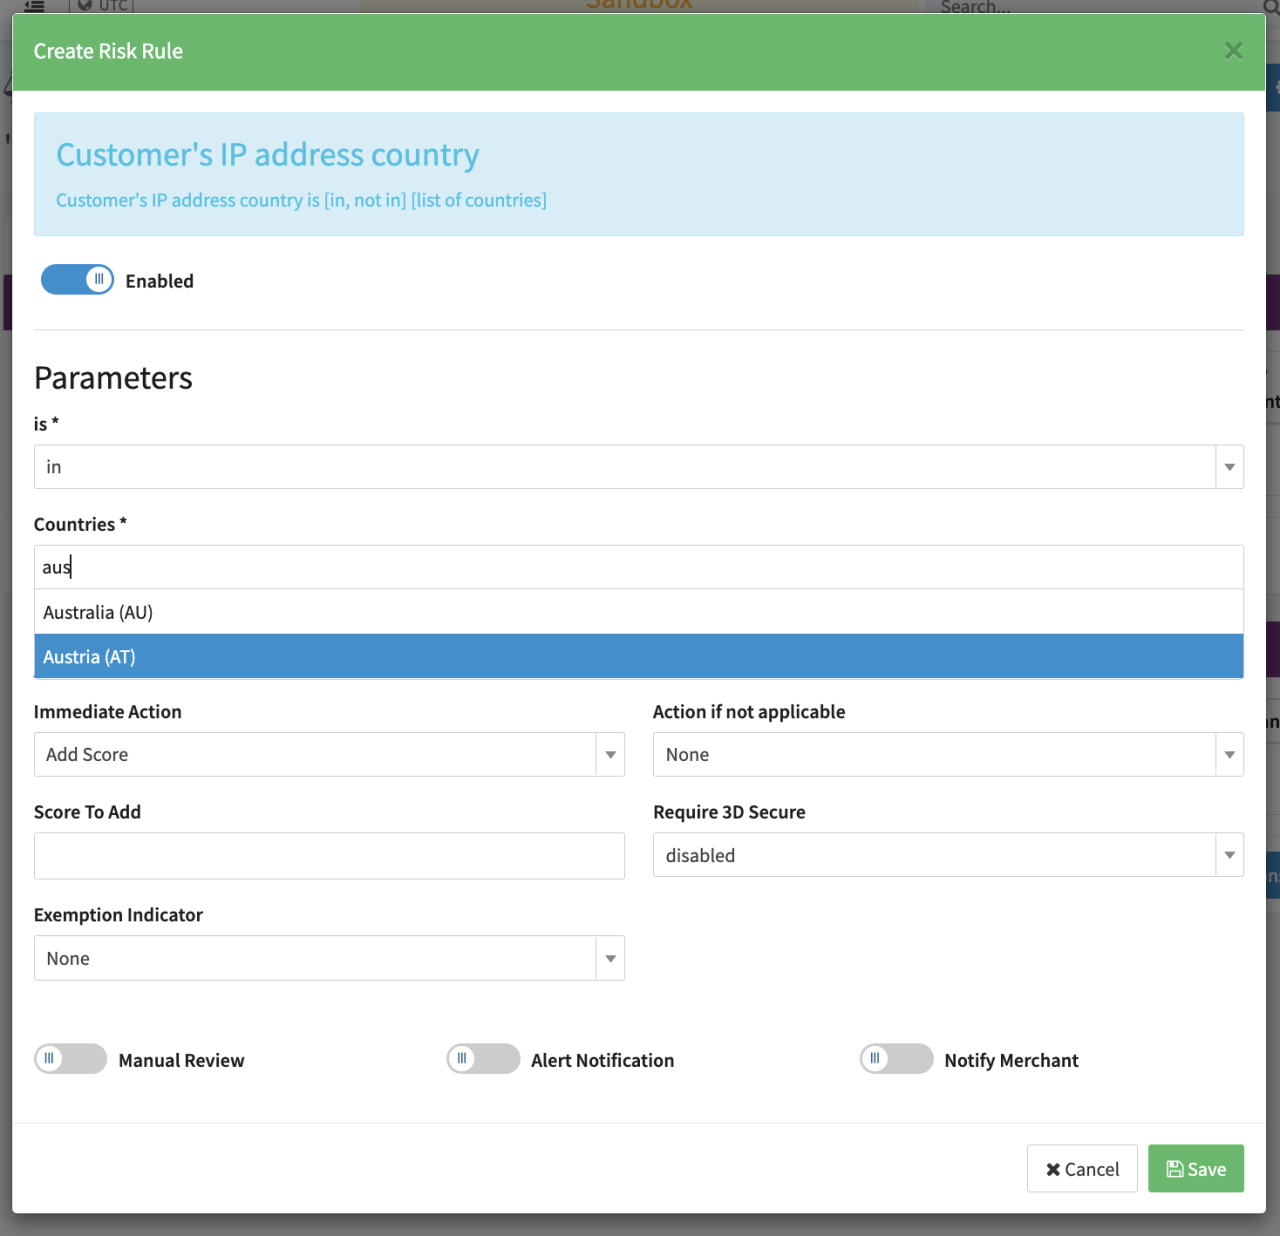The height and width of the screenshot is (1236, 1280).
Task: Expand the Require 3D Secure dropdown
Action: click(934, 856)
